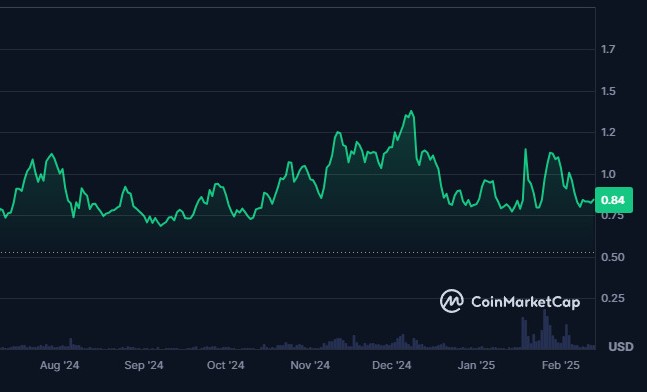647x392 pixels.
Task: Click the 1.0 price axis label
Action: coord(608,174)
